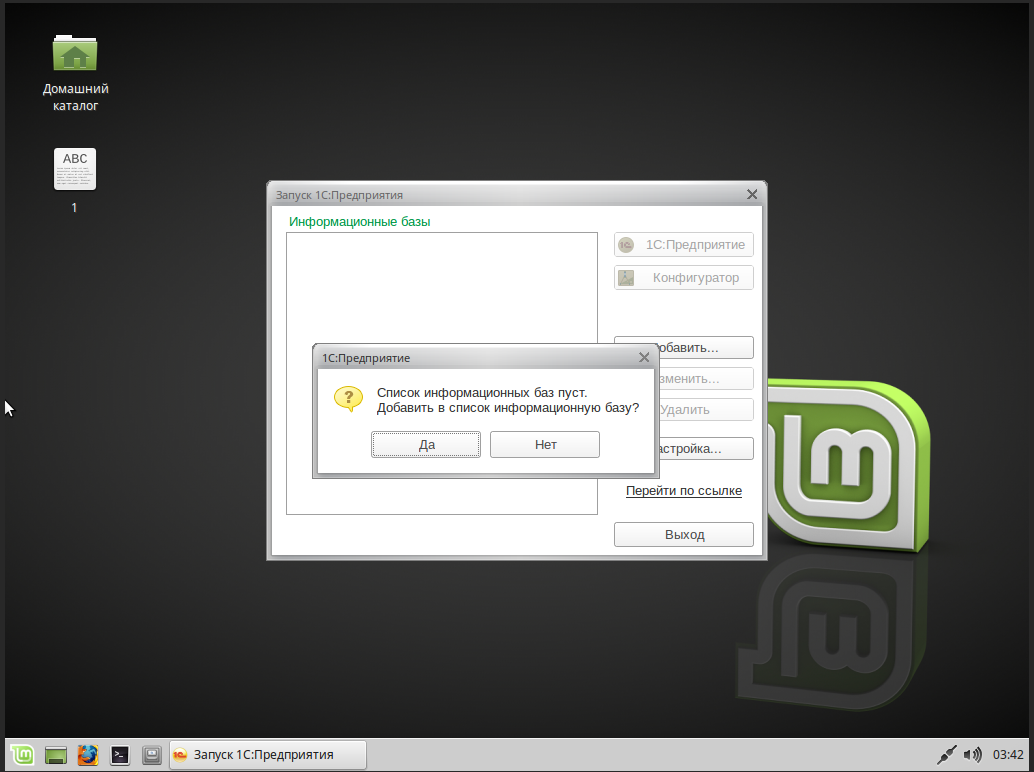This screenshot has width=1034, height=772.
Task: Open the volume control tray icon
Action: click(972, 754)
